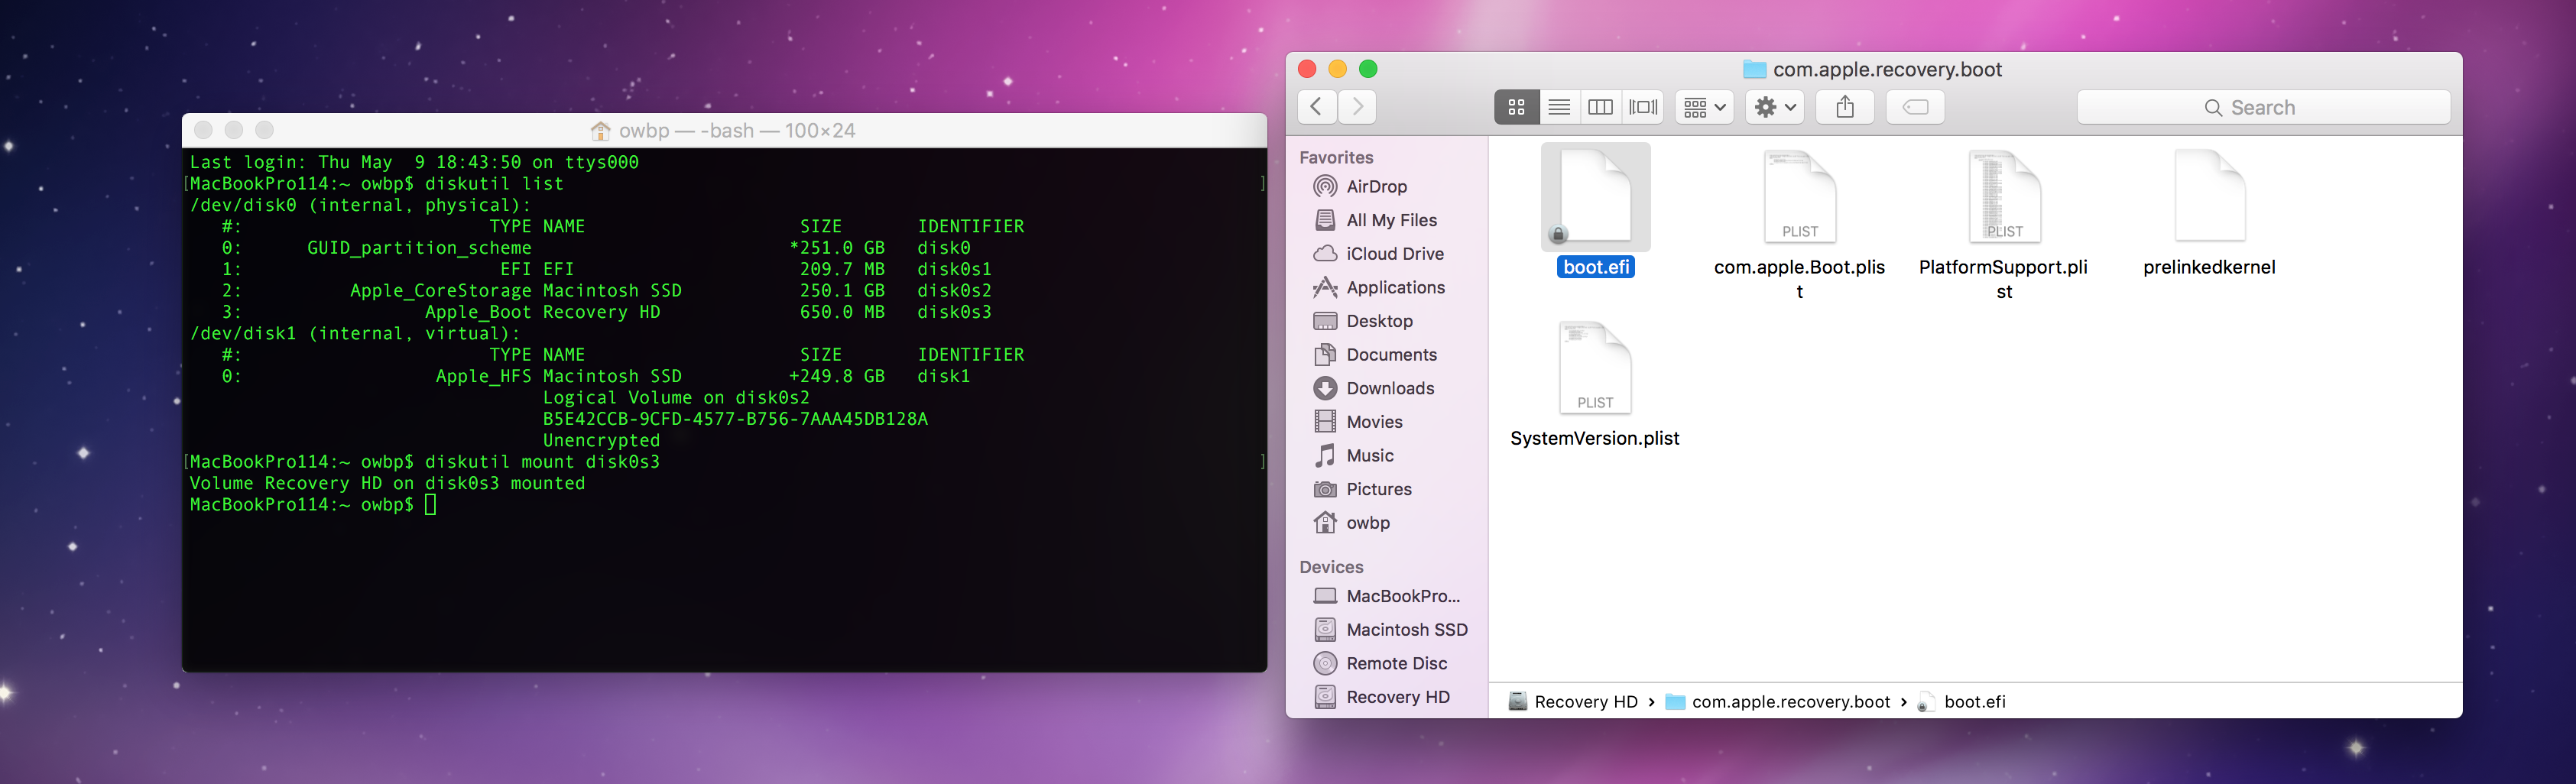
Task: Click the 'diskutil list' command text
Action: (494, 184)
